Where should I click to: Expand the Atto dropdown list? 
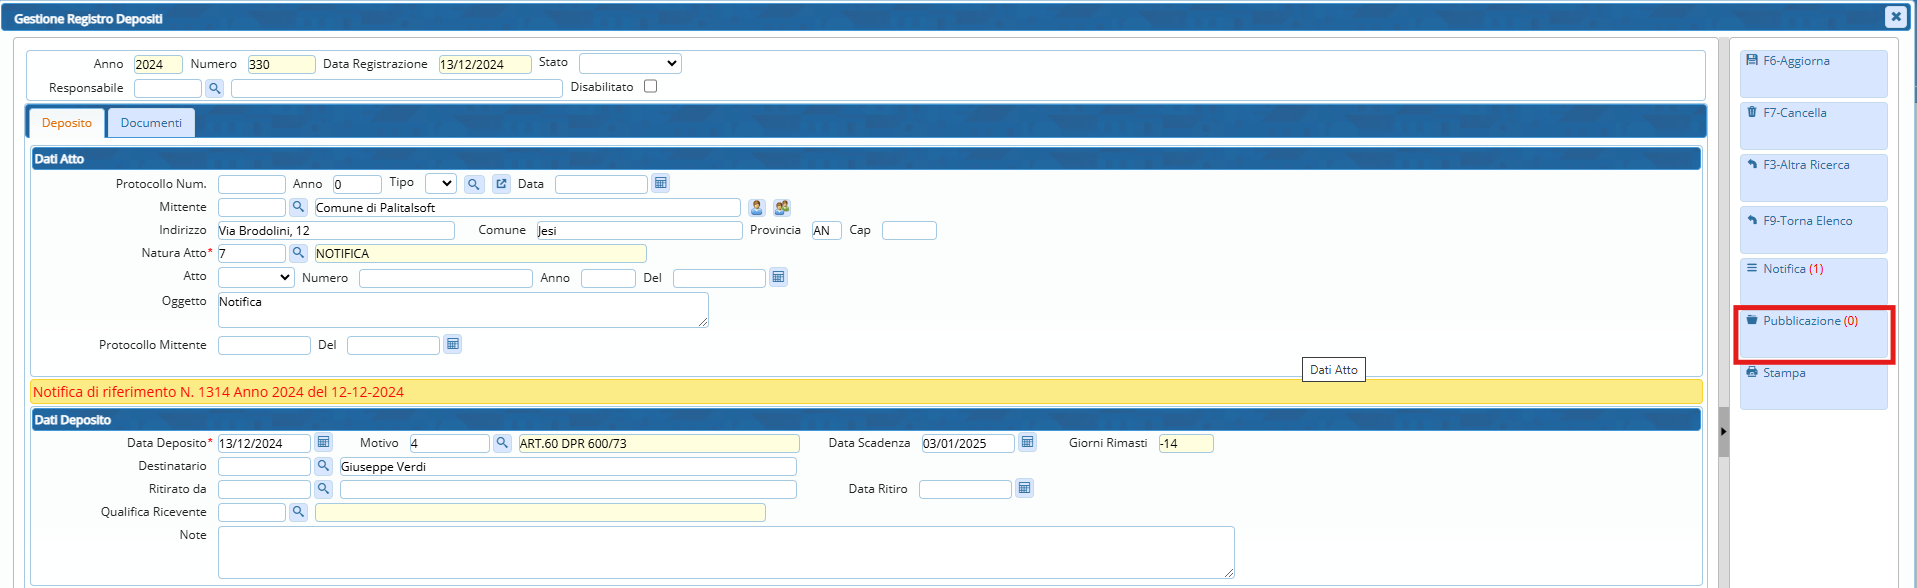click(256, 277)
